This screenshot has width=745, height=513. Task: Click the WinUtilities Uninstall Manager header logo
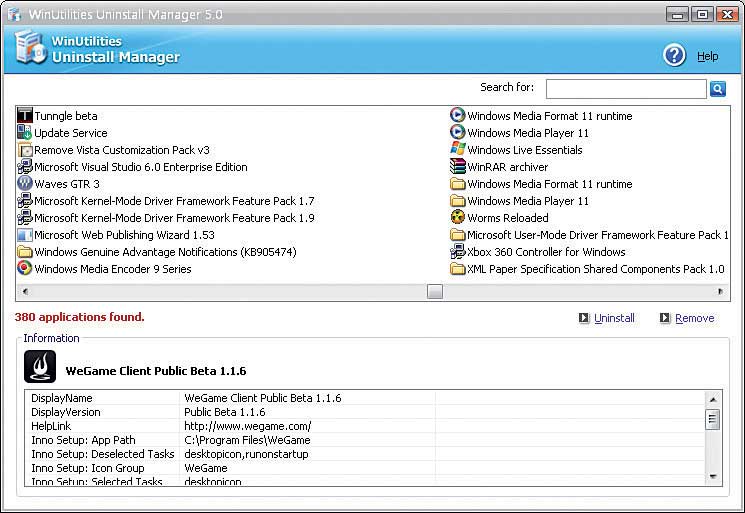31,47
